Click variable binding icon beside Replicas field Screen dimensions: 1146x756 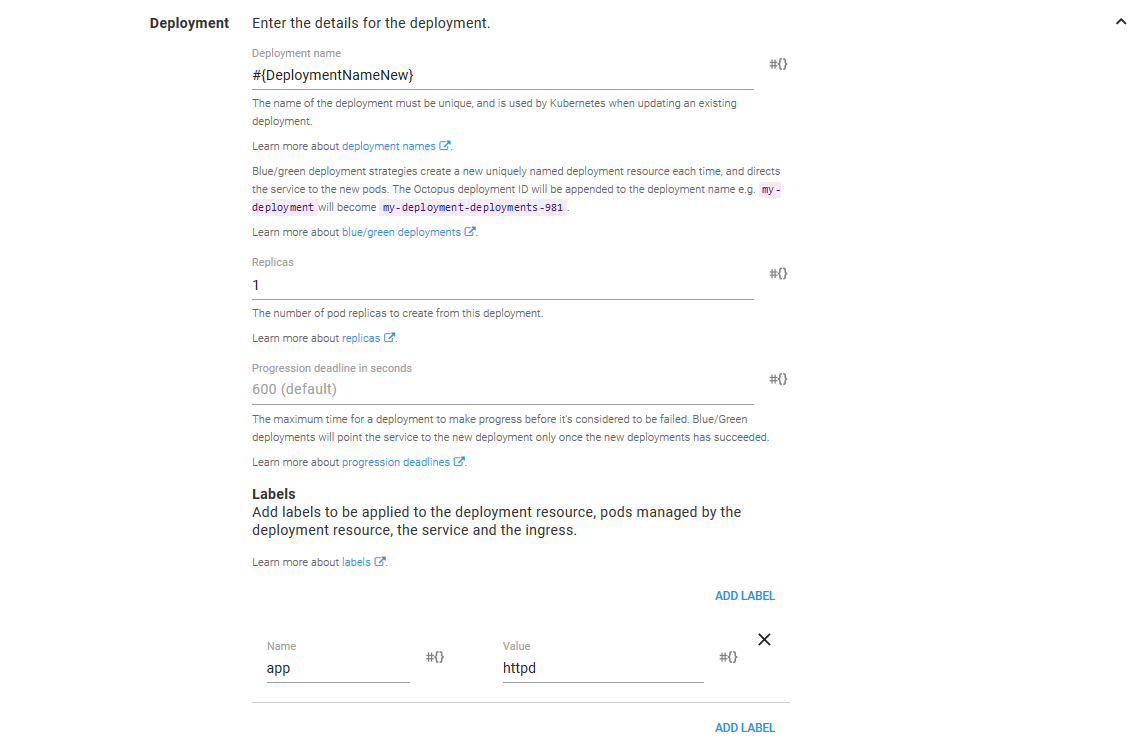tap(778, 273)
